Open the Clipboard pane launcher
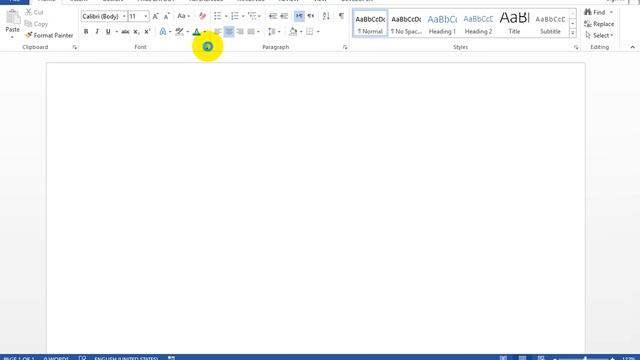Screen dimensions: 640x360 75,47
